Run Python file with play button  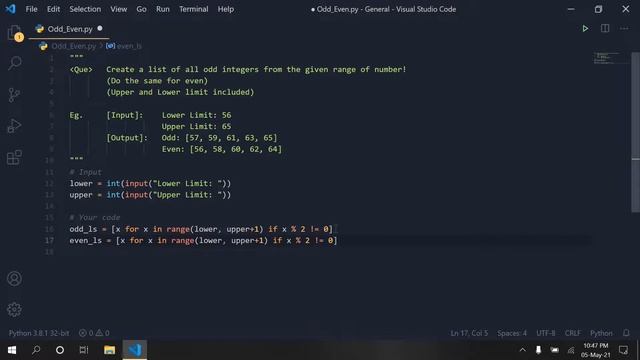click(585, 29)
